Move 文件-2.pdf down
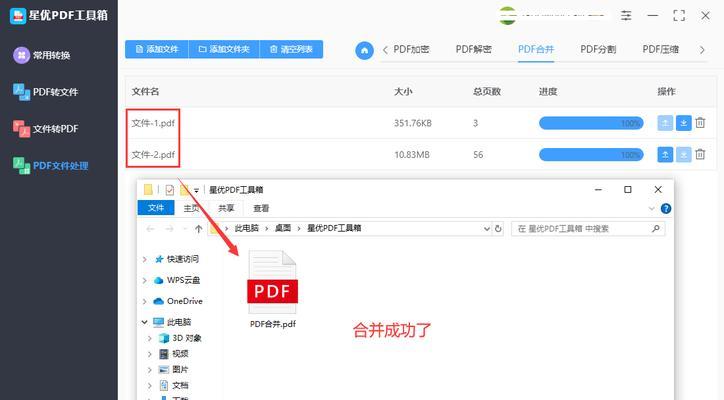Image resolution: width=724 pixels, height=400 pixels. click(x=683, y=155)
